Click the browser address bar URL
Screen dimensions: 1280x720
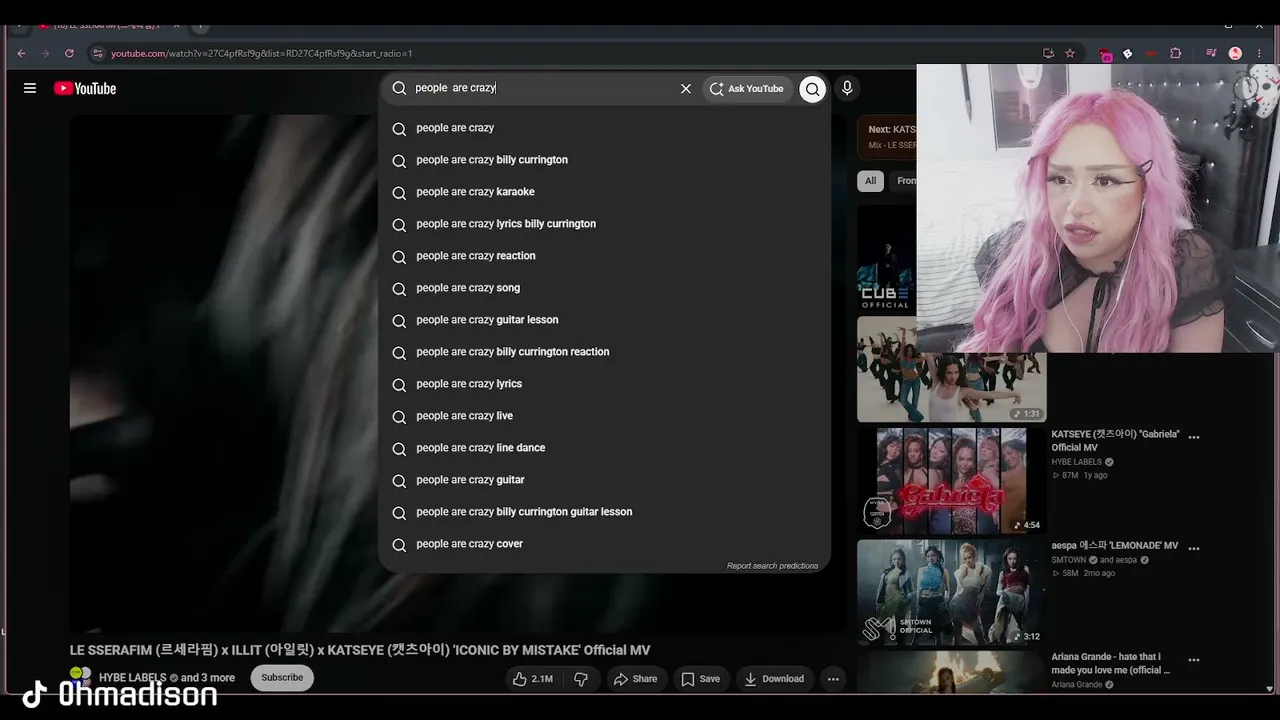262,53
